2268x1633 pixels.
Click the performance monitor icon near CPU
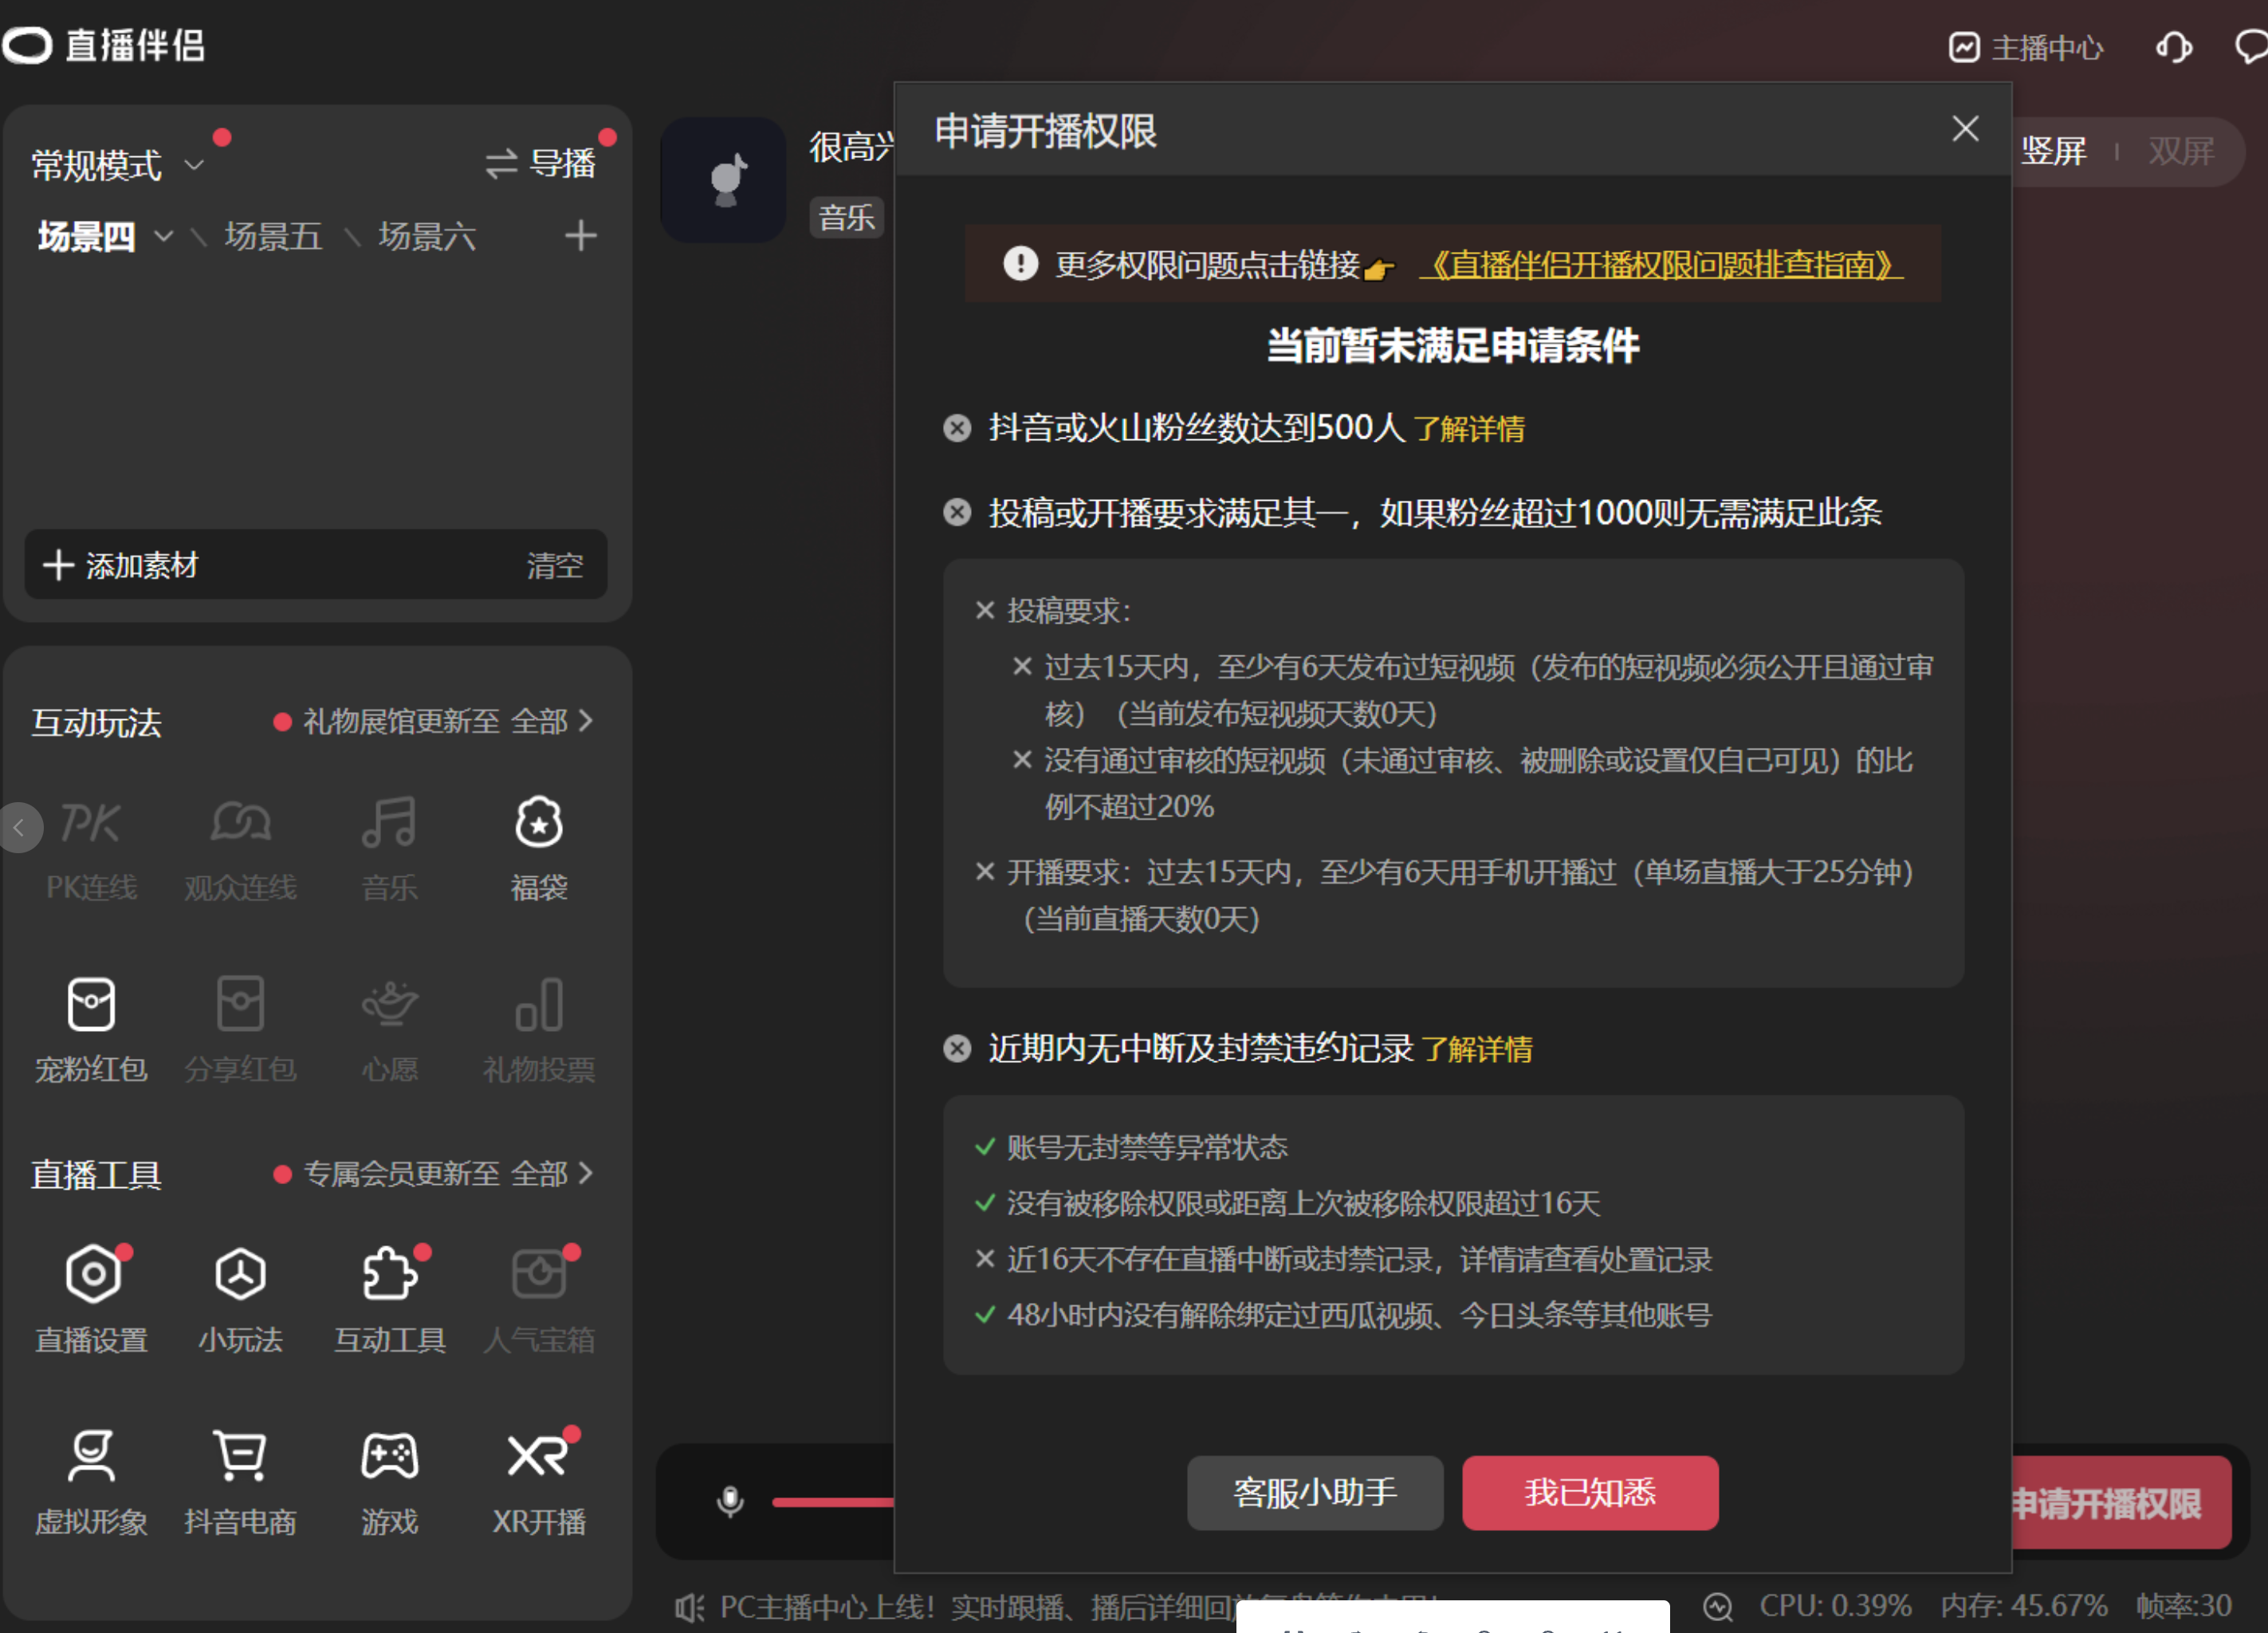coord(1717,1607)
